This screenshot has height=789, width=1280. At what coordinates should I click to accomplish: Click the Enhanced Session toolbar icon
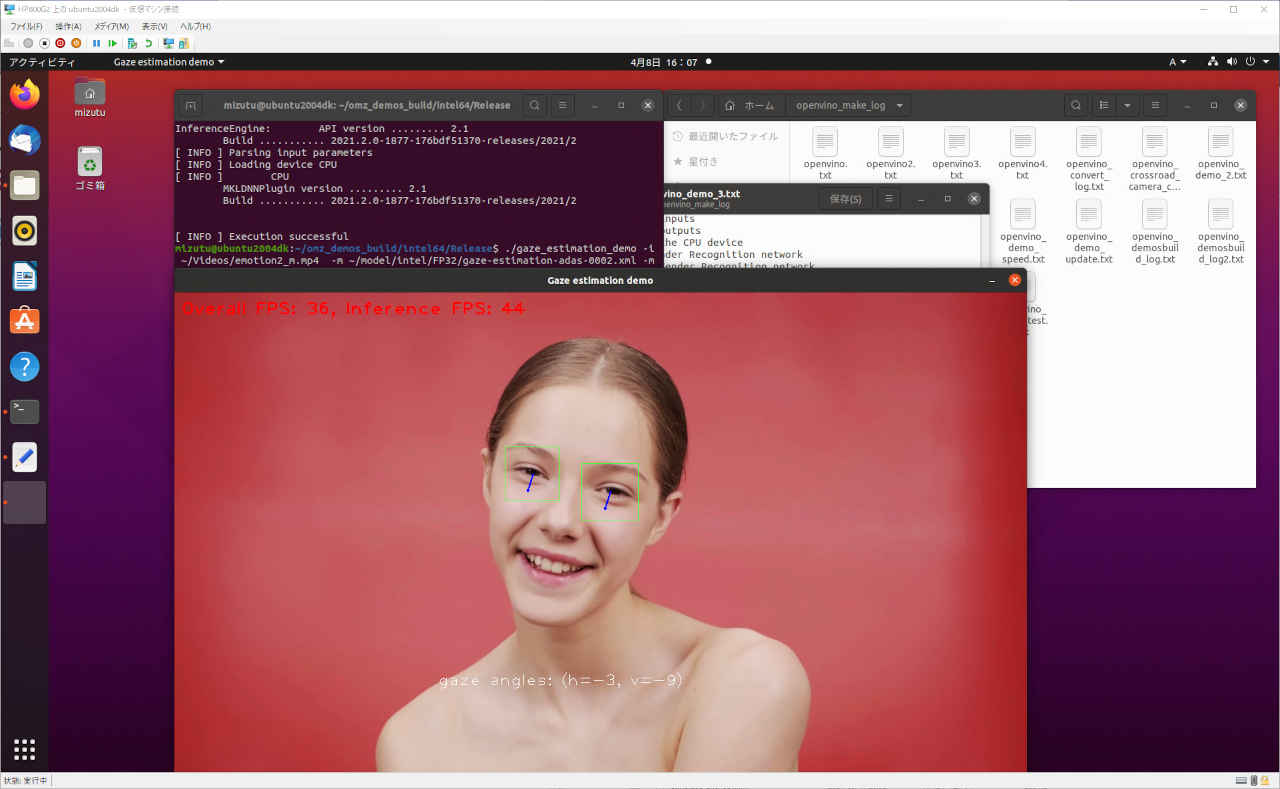point(169,43)
